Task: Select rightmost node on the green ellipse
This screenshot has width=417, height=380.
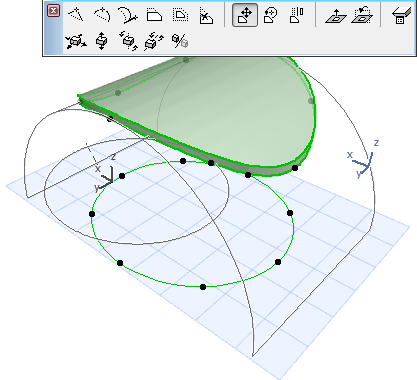Action: pos(290,213)
